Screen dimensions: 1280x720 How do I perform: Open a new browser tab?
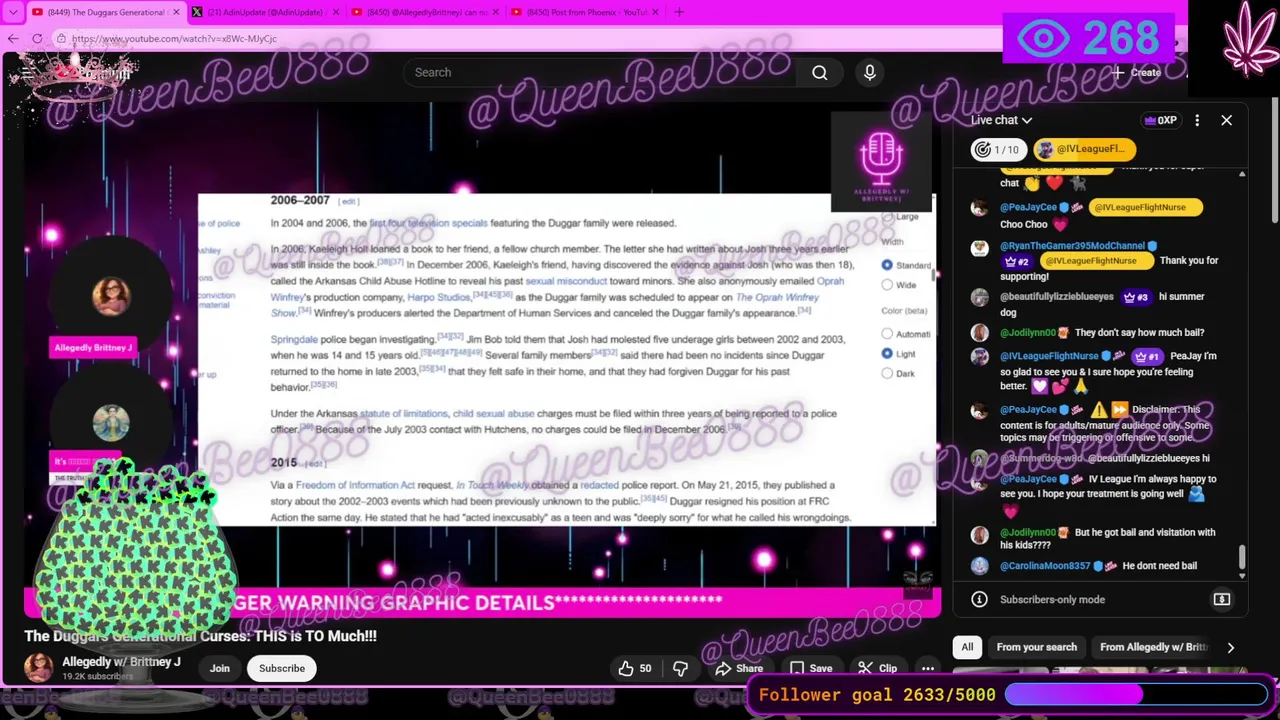pyautogui.click(x=679, y=12)
